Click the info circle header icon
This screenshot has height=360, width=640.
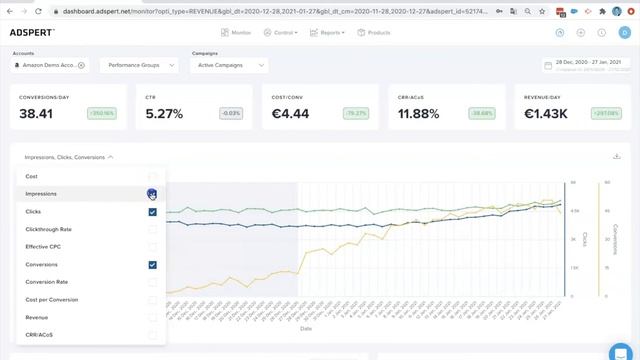click(602, 33)
